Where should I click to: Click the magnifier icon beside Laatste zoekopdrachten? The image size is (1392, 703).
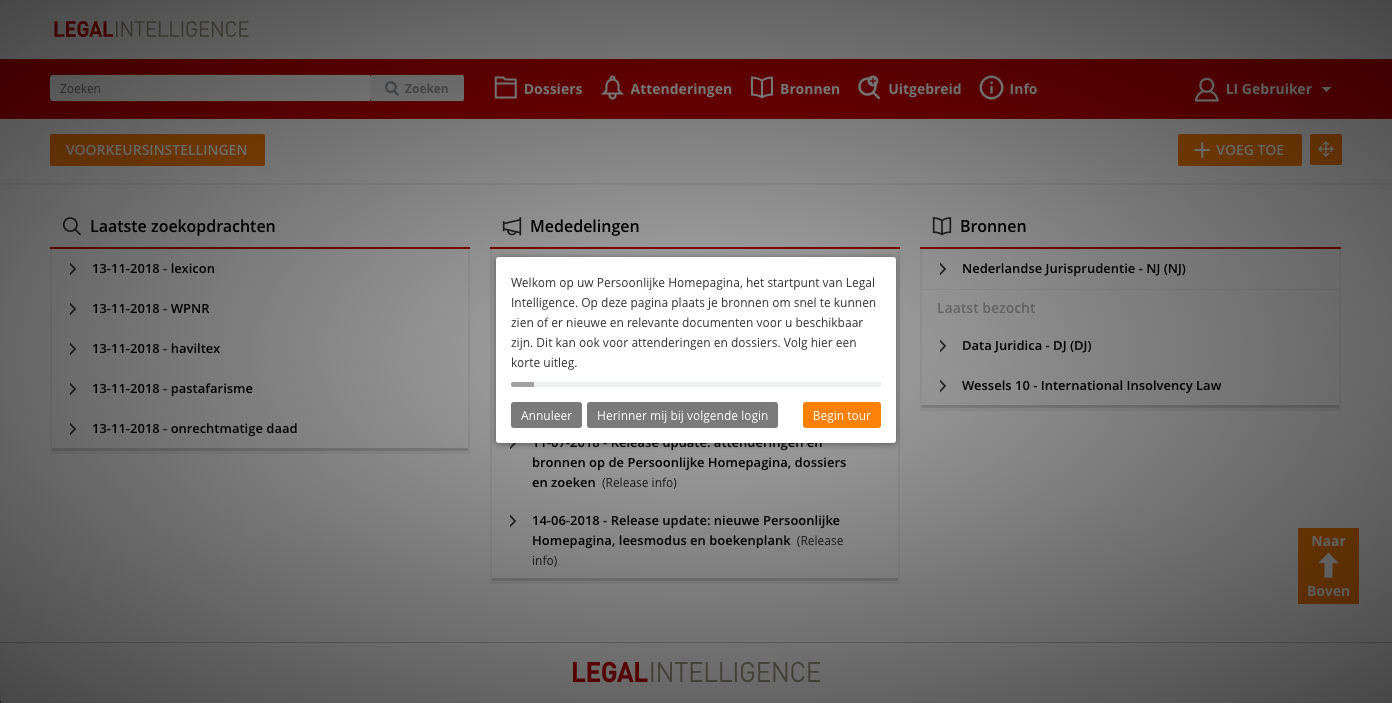[71, 226]
